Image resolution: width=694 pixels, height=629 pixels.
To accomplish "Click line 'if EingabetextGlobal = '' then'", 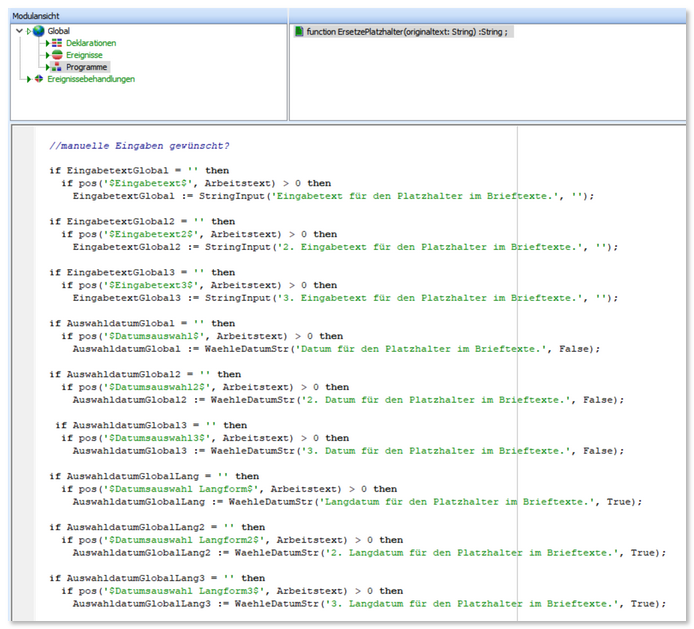I will [x=139, y=170].
